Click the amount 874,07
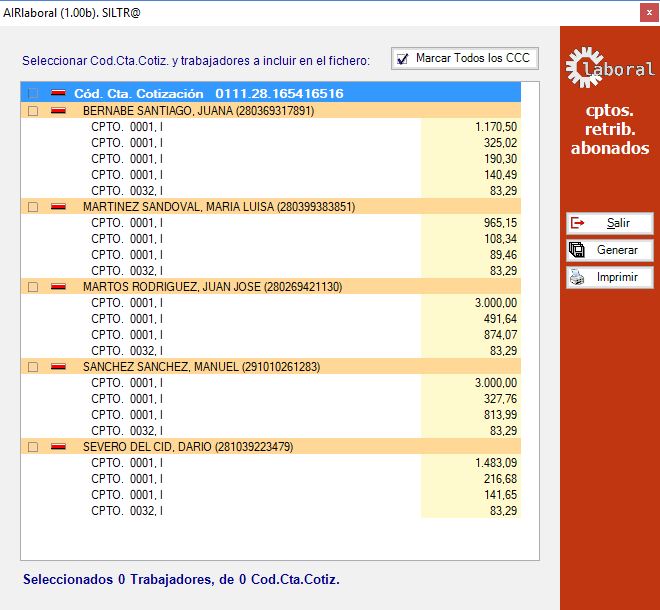 500,335
